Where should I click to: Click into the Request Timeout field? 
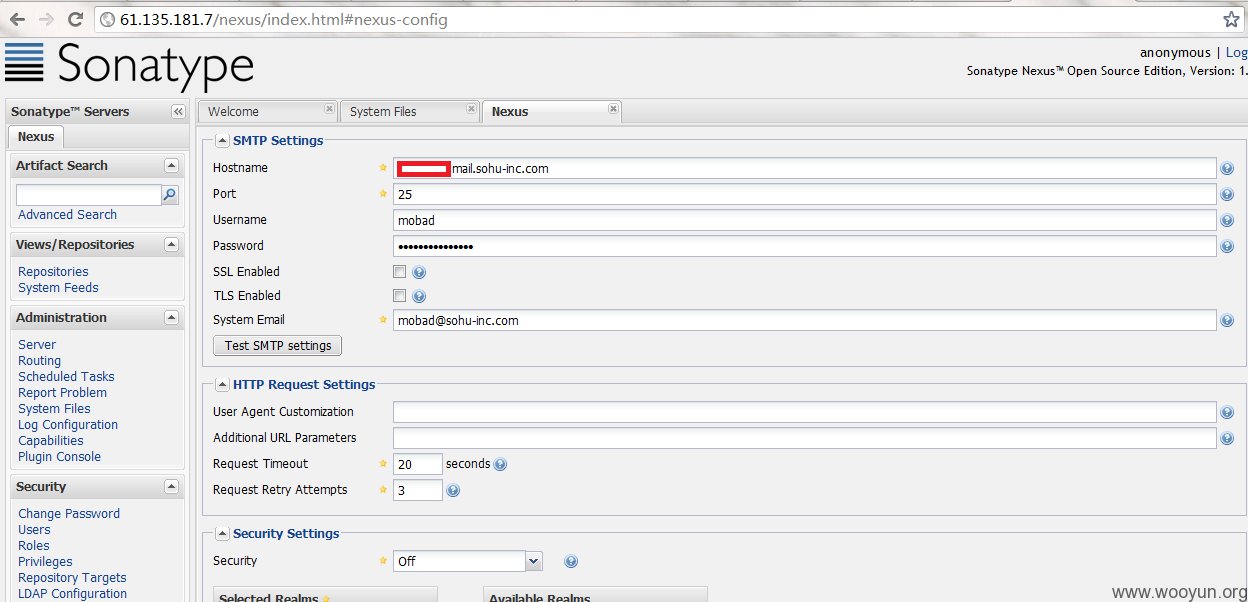(418, 464)
